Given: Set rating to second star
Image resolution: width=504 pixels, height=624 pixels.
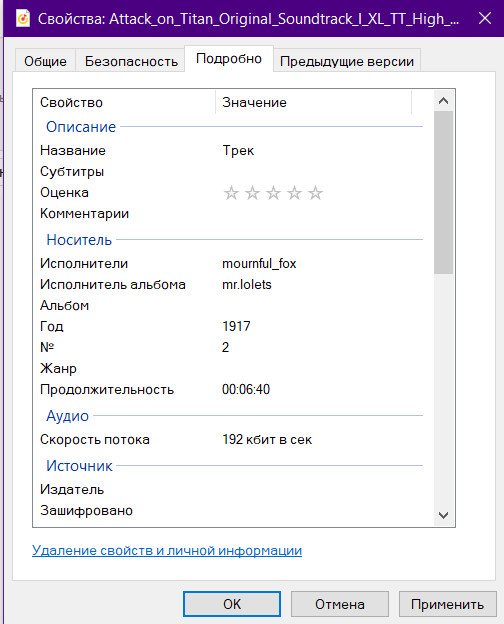Looking at the screenshot, I should coord(252,193).
